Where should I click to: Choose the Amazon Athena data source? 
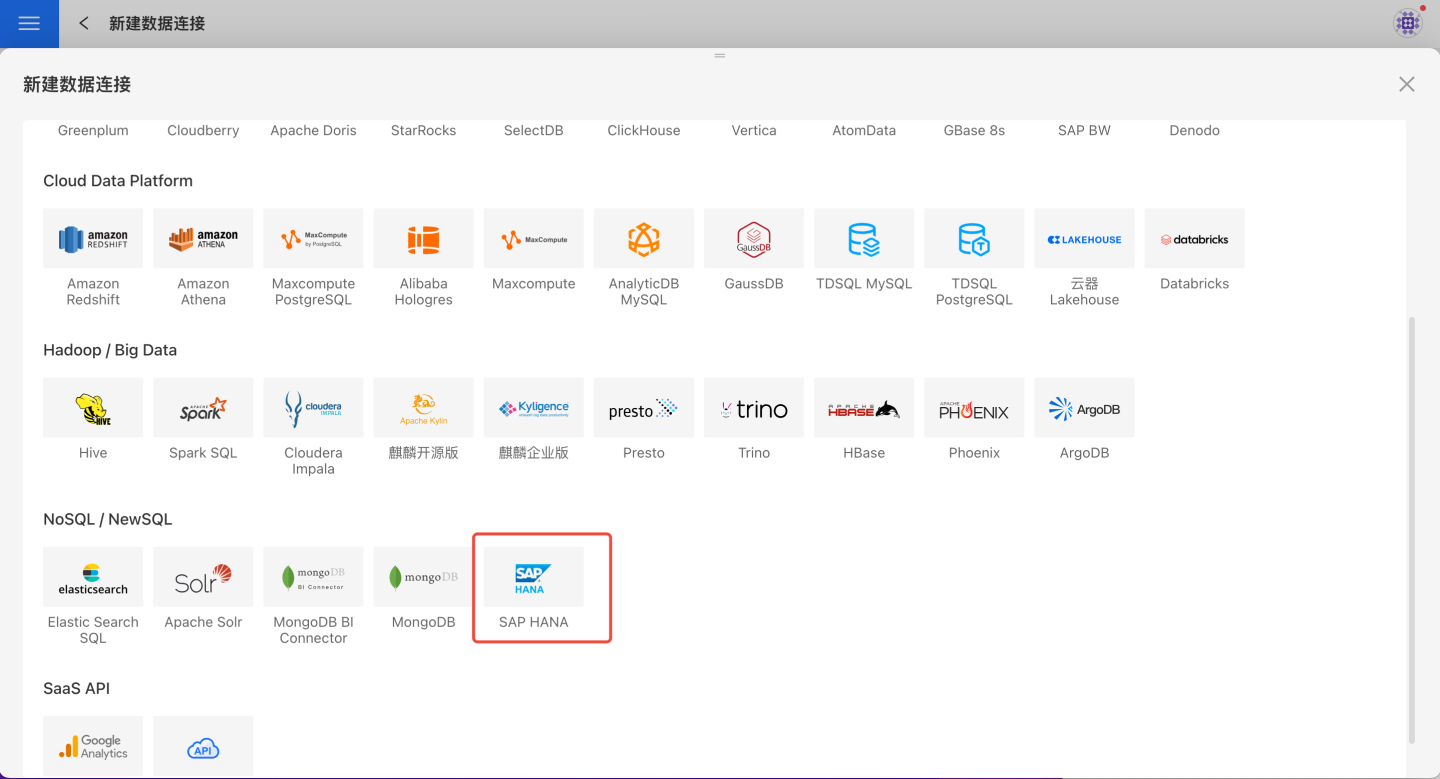(203, 238)
